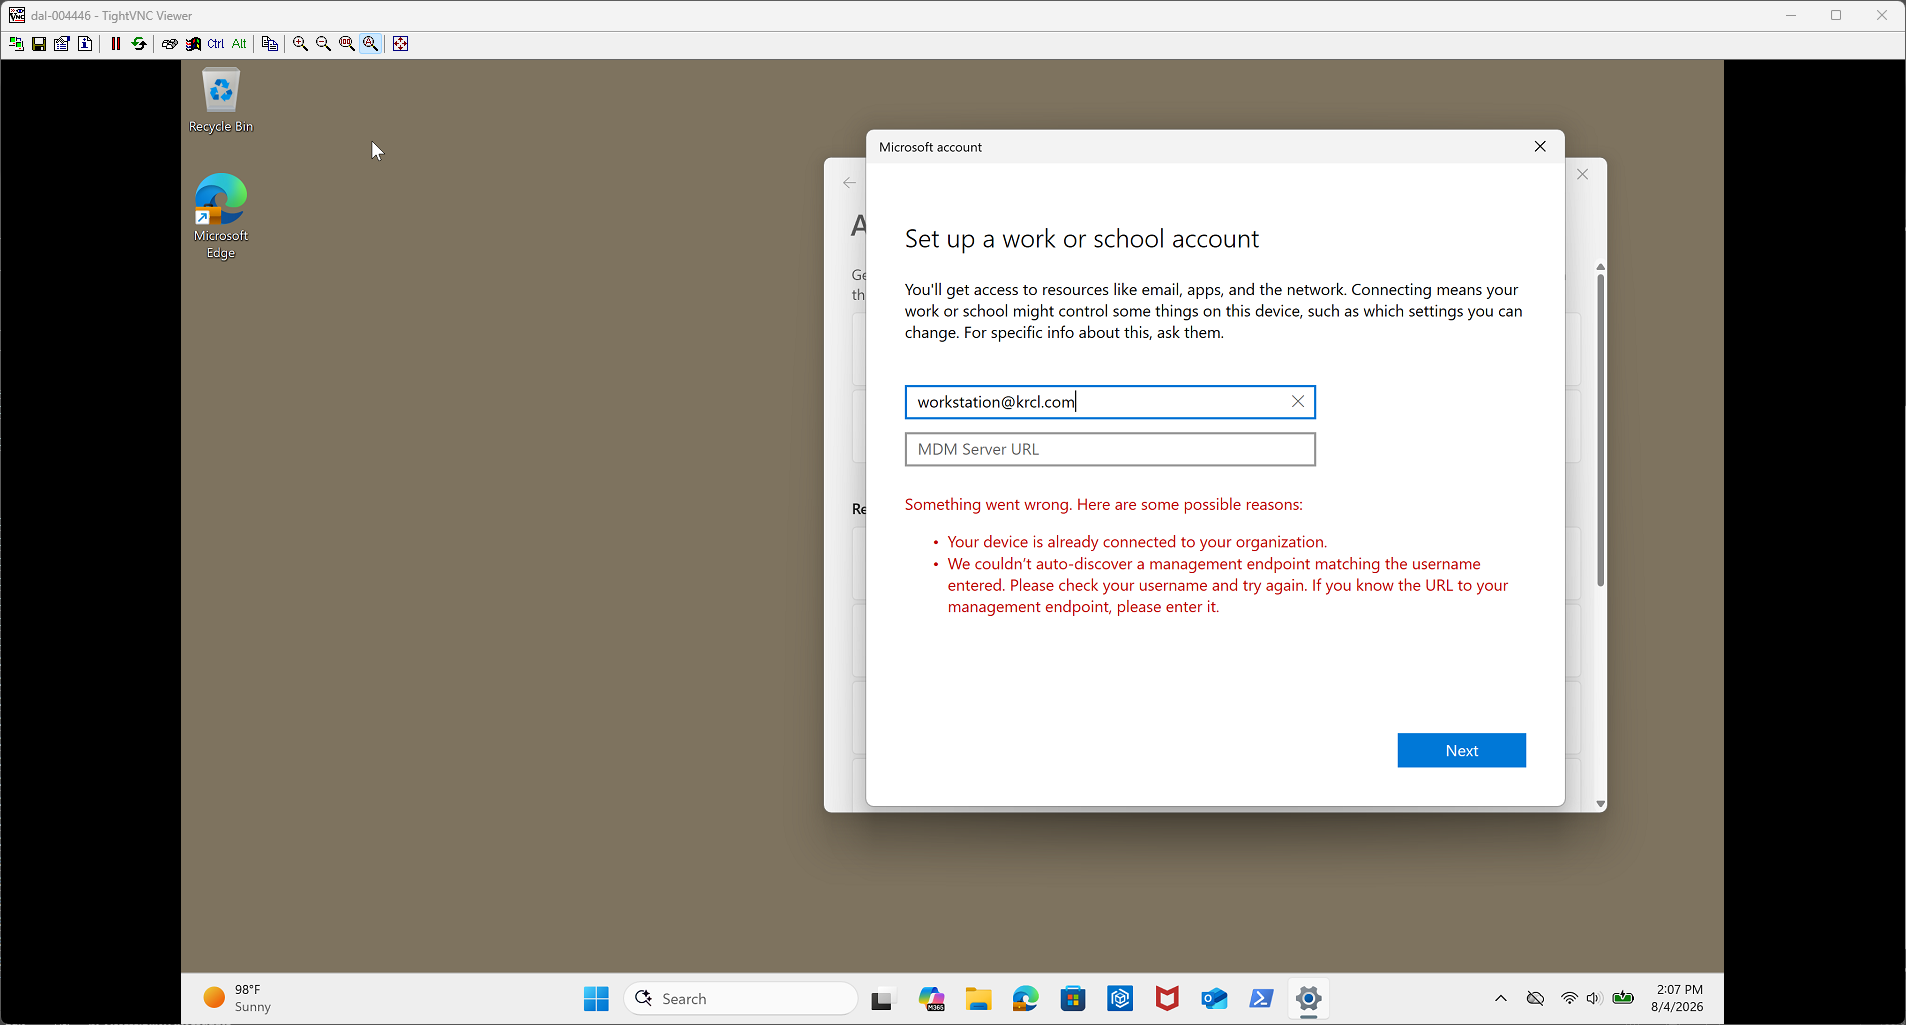This screenshot has height=1025, width=1906.
Task: Open the clock showing 2:07 PM
Action: pyautogui.click(x=1678, y=998)
